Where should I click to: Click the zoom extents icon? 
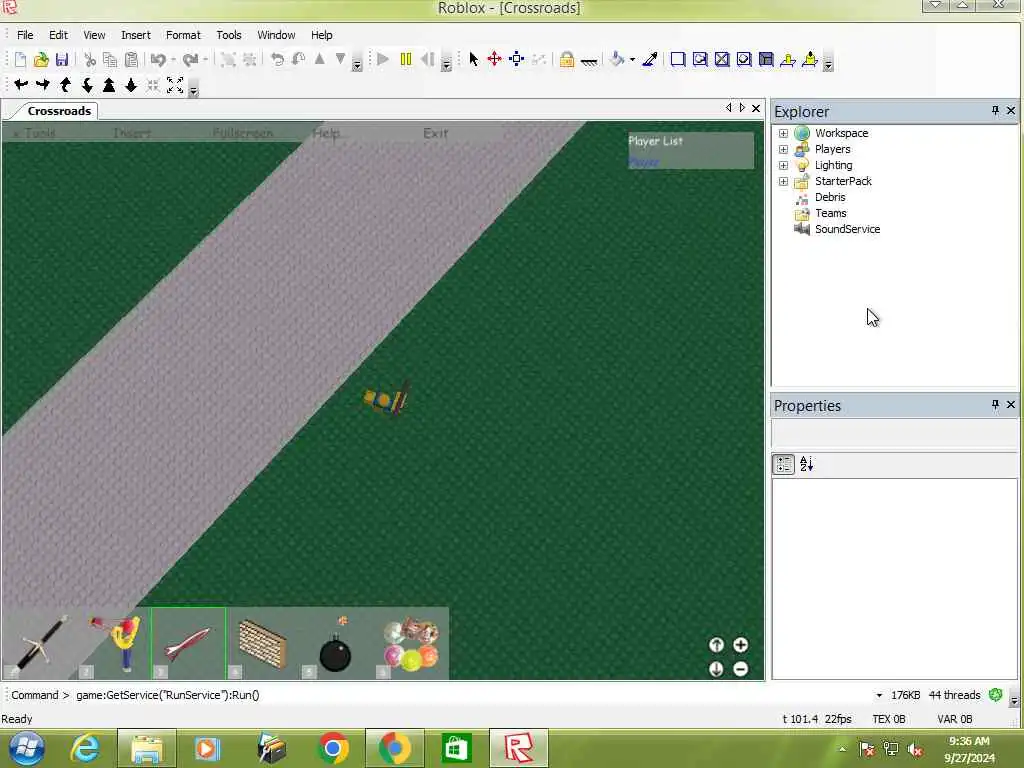175,85
